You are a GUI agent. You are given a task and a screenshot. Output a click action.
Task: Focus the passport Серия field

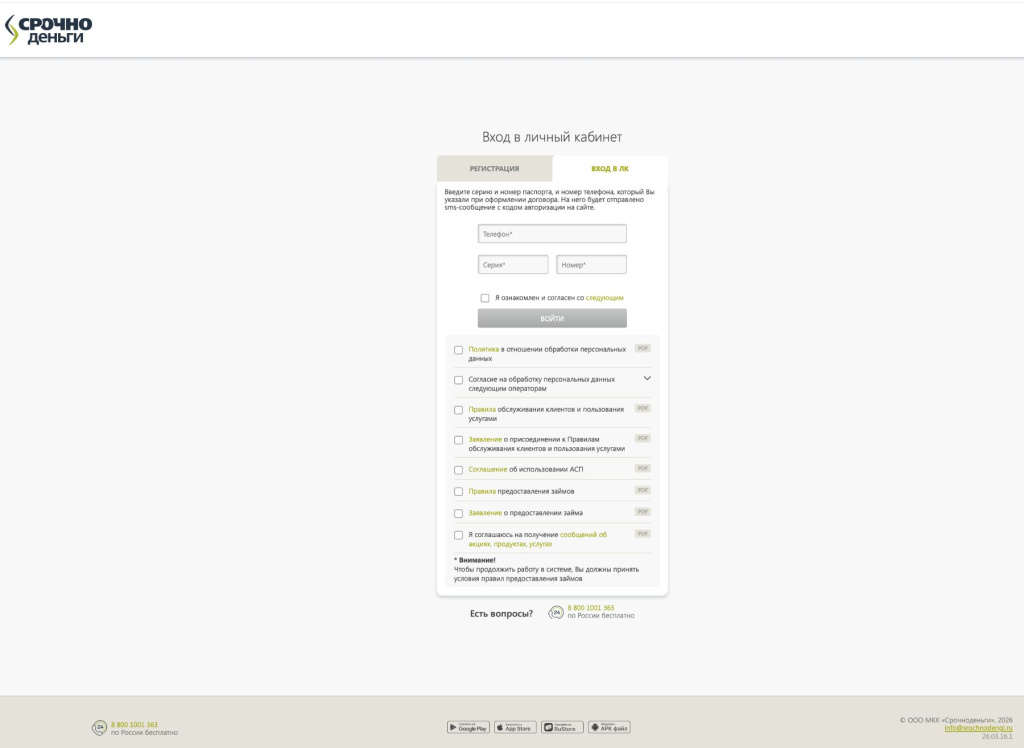513,265
